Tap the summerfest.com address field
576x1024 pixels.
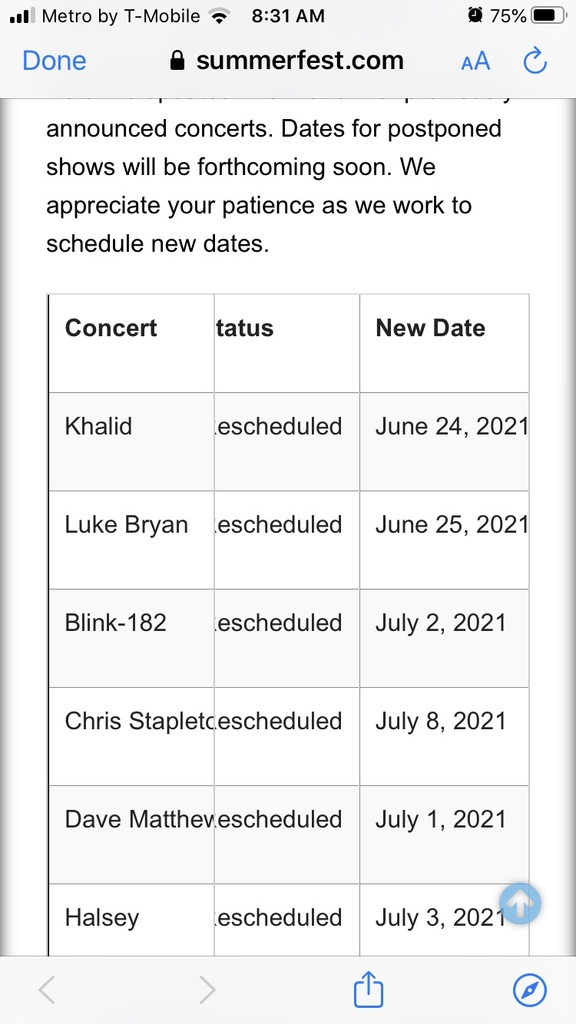click(x=287, y=61)
